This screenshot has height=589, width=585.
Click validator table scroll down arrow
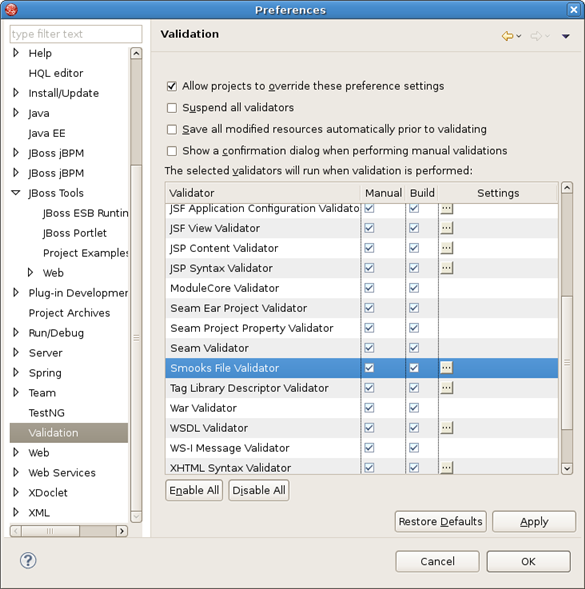[x=567, y=468]
